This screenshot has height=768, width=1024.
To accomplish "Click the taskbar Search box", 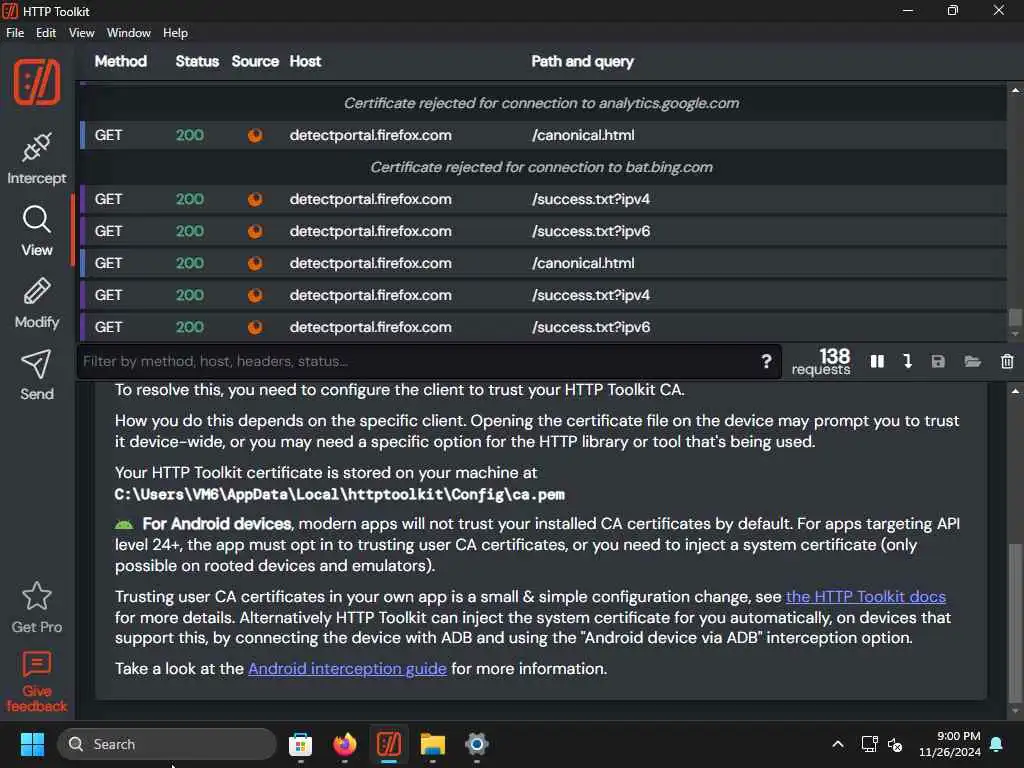I will (167, 744).
